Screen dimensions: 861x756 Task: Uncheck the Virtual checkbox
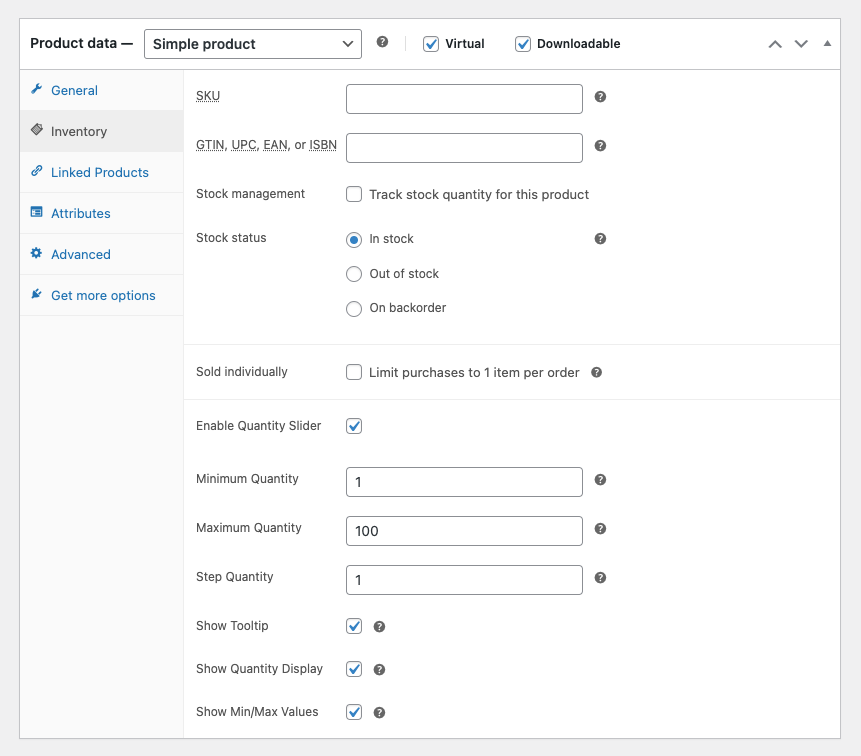(x=431, y=44)
